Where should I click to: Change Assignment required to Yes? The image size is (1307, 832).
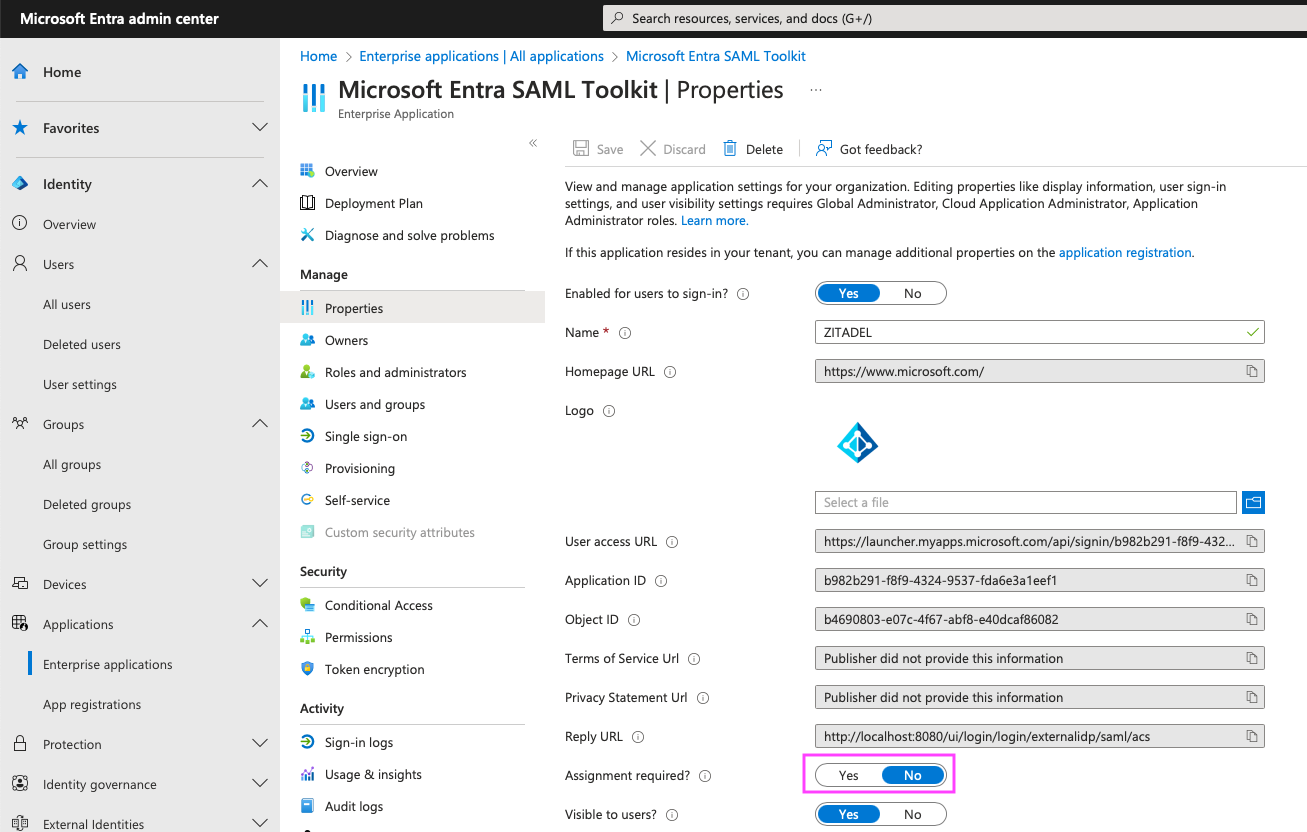click(x=848, y=775)
